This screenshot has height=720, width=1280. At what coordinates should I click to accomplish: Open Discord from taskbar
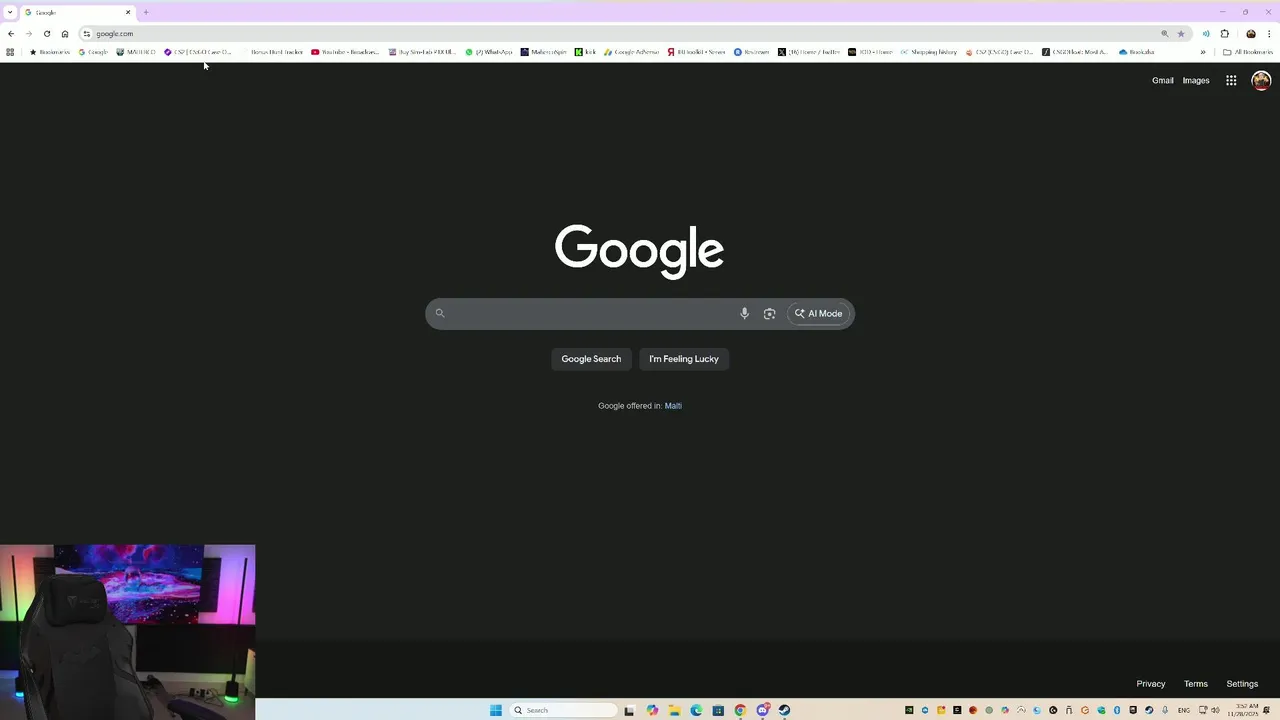coord(762,710)
